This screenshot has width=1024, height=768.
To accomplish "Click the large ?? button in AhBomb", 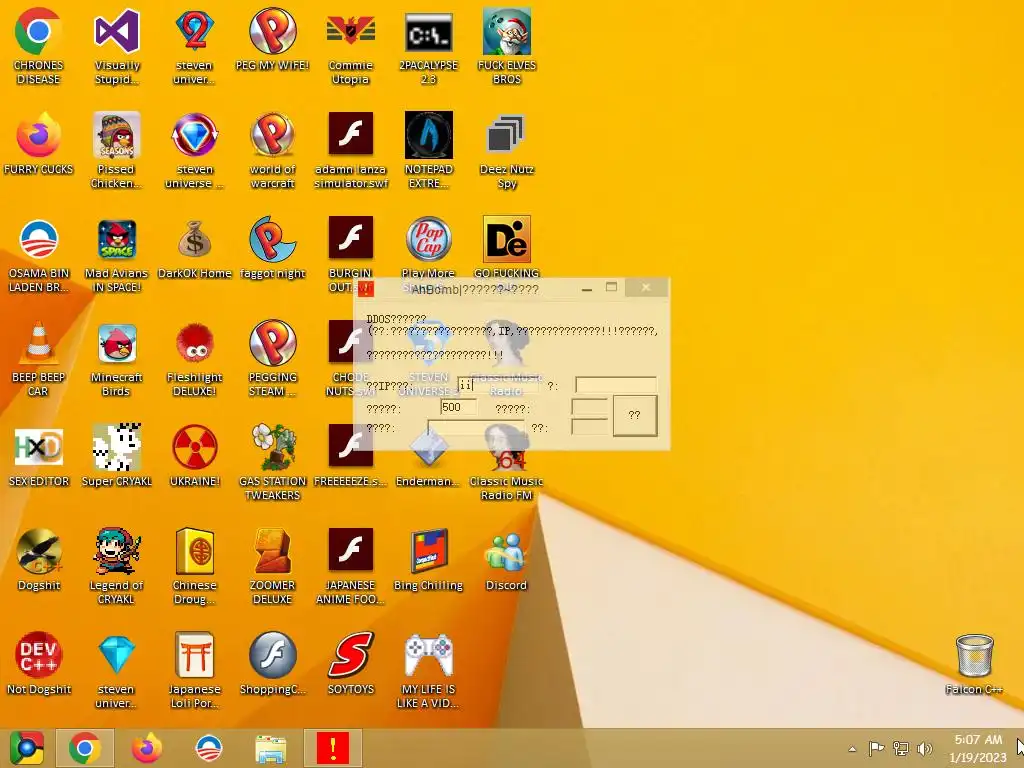I will click(635, 415).
